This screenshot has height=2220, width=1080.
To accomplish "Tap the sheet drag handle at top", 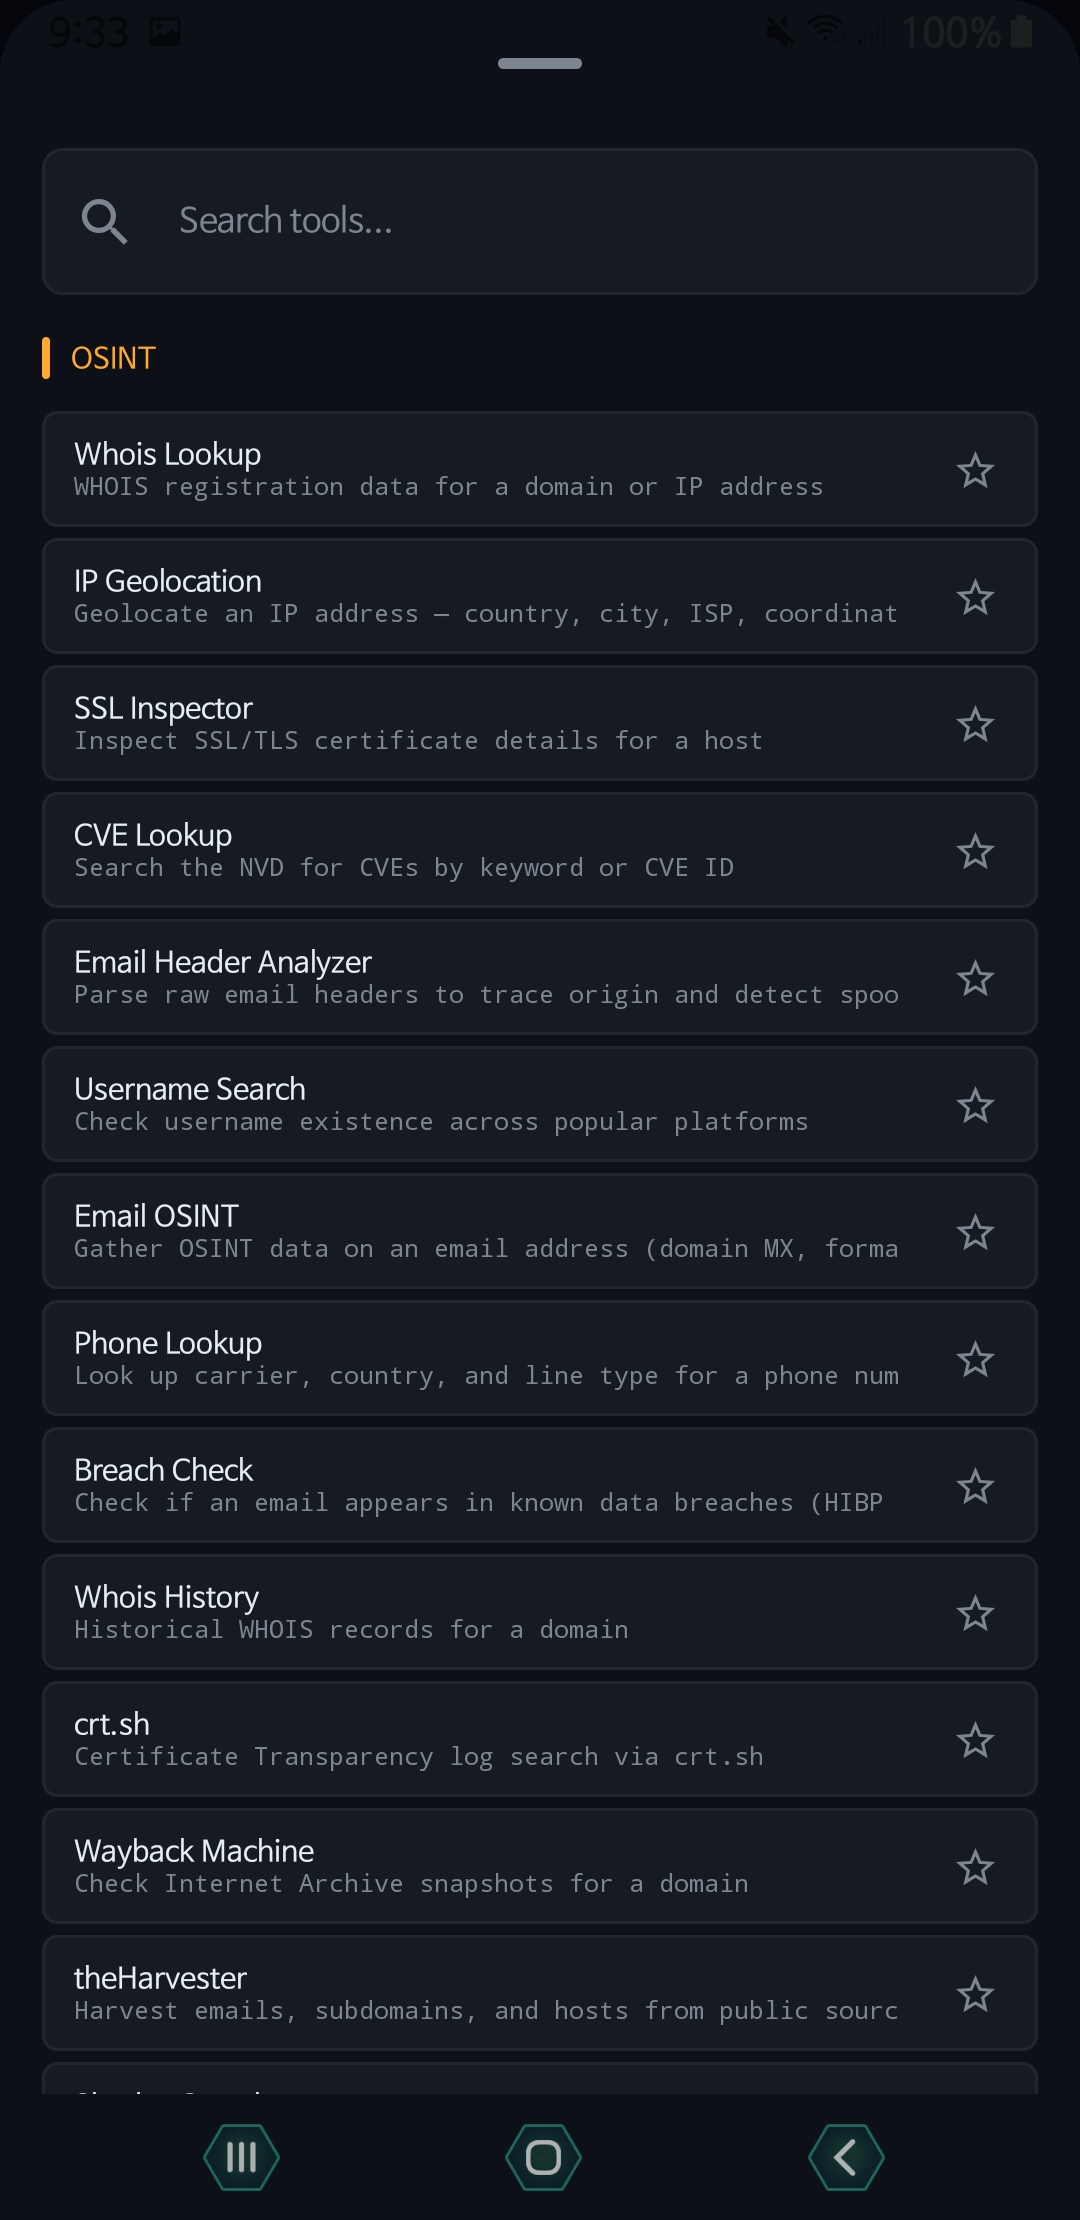I will (x=540, y=64).
